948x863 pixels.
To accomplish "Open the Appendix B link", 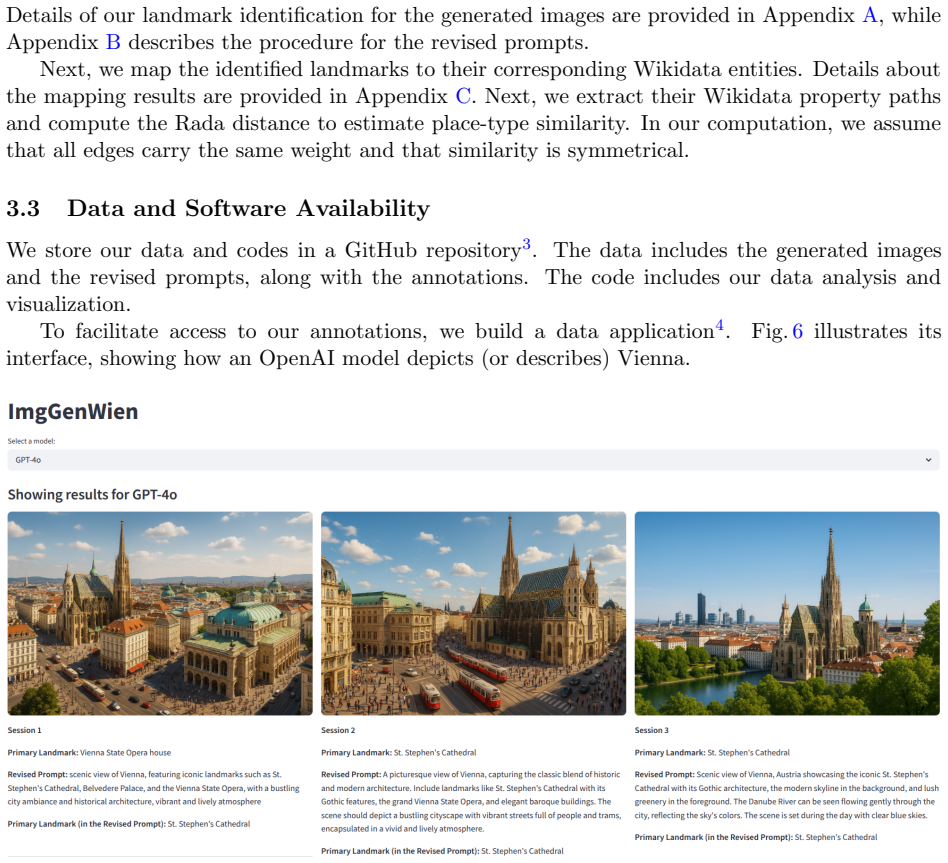I will (113, 42).
